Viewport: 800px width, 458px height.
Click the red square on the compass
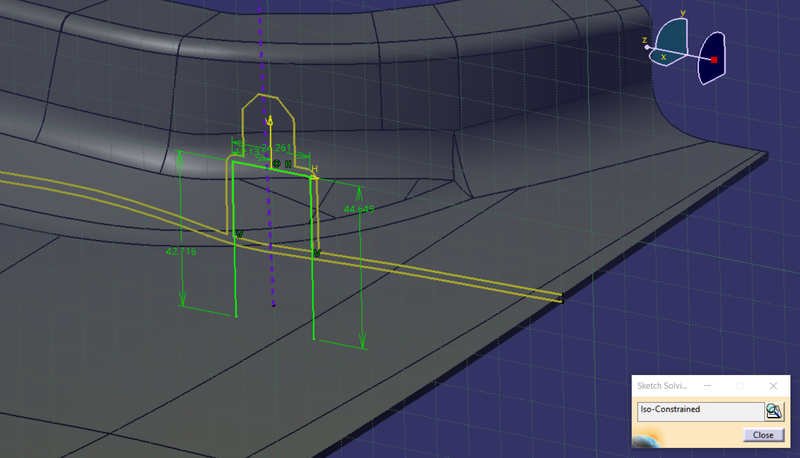tap(715, 61)
